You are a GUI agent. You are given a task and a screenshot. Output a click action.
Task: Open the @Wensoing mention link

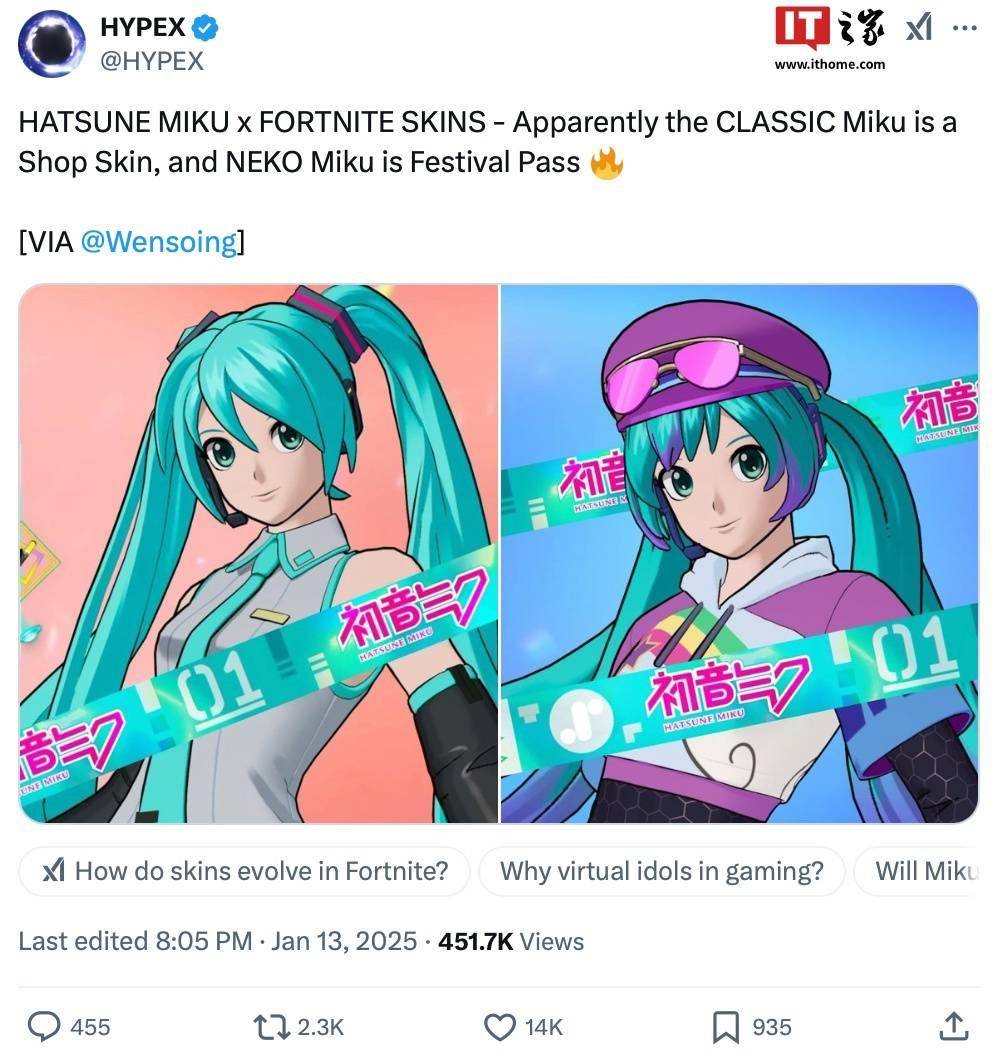pos(159,242)
